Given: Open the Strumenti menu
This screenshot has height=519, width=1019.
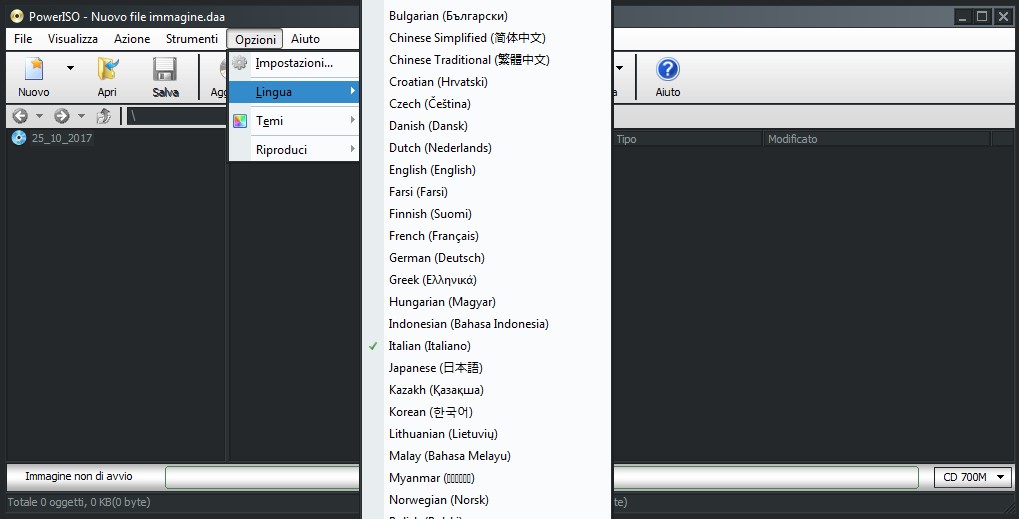Looking at the screenshot, I should click(192, 39).
